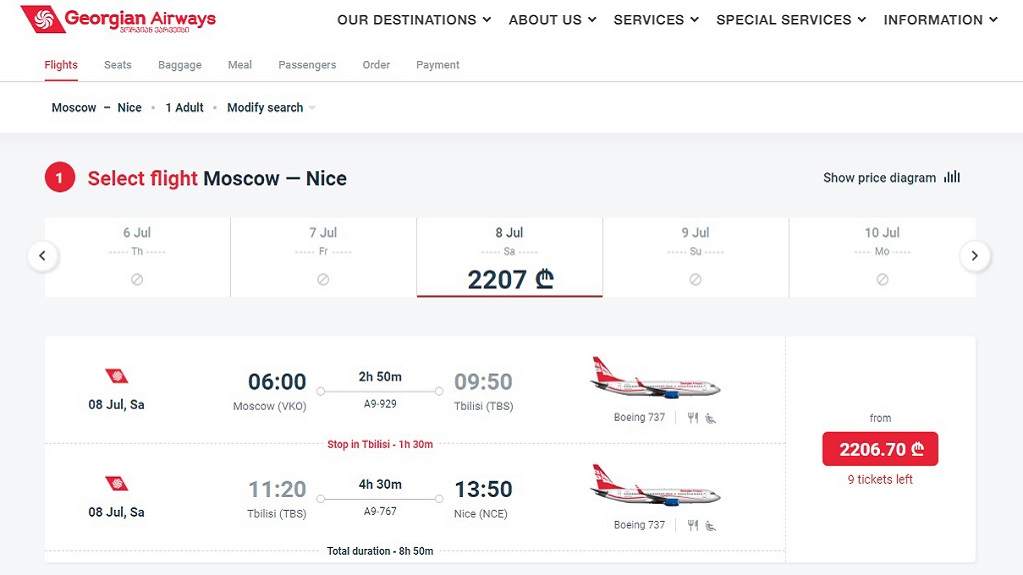
Task: Click the price diagram bar chart icon
Action: pyautogui.click(x=952, y=177)
